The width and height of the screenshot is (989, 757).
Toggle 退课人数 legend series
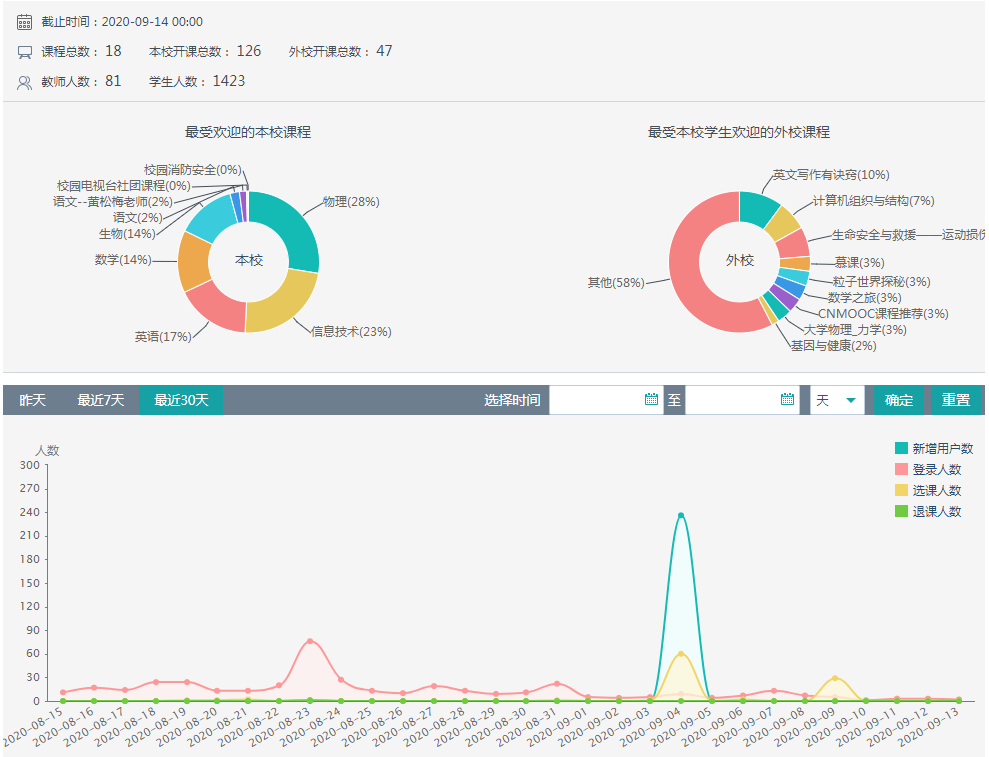928,512
